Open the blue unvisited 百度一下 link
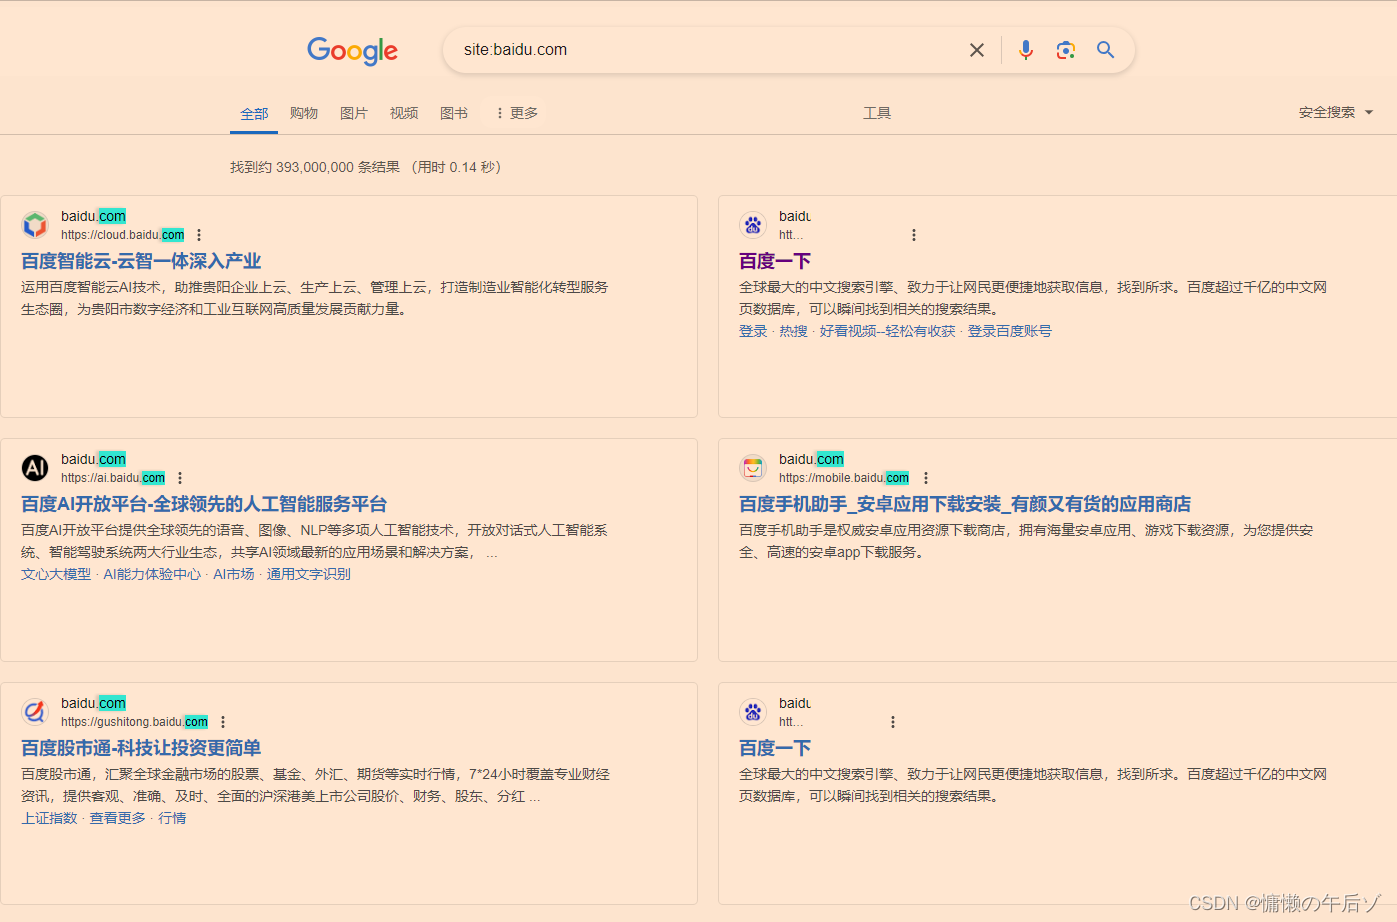1397x922 pixels. (x=775, y=748)
